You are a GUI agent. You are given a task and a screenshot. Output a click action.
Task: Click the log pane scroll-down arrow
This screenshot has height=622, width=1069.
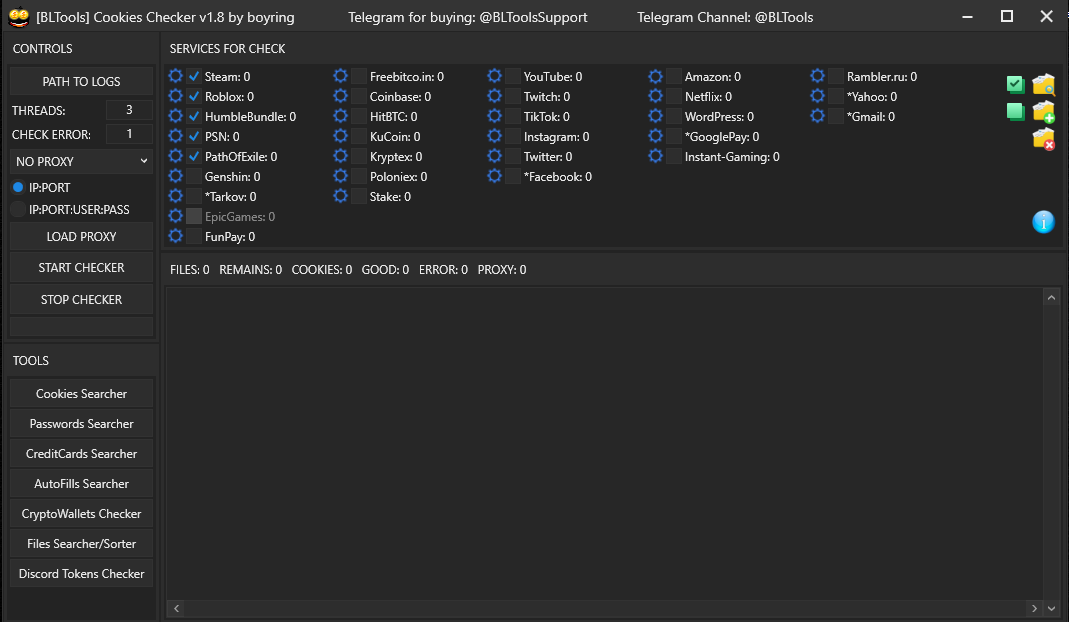(x=1051, y=608)
